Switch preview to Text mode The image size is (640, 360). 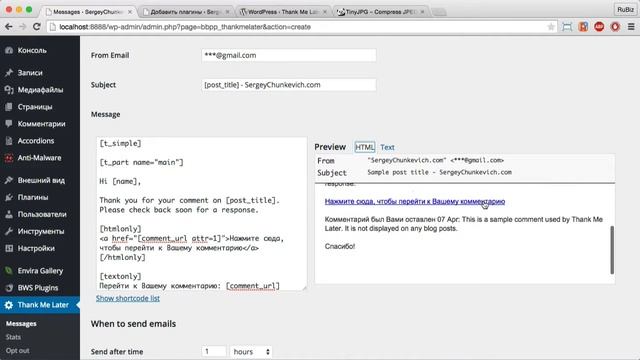(x=387, y=147)
